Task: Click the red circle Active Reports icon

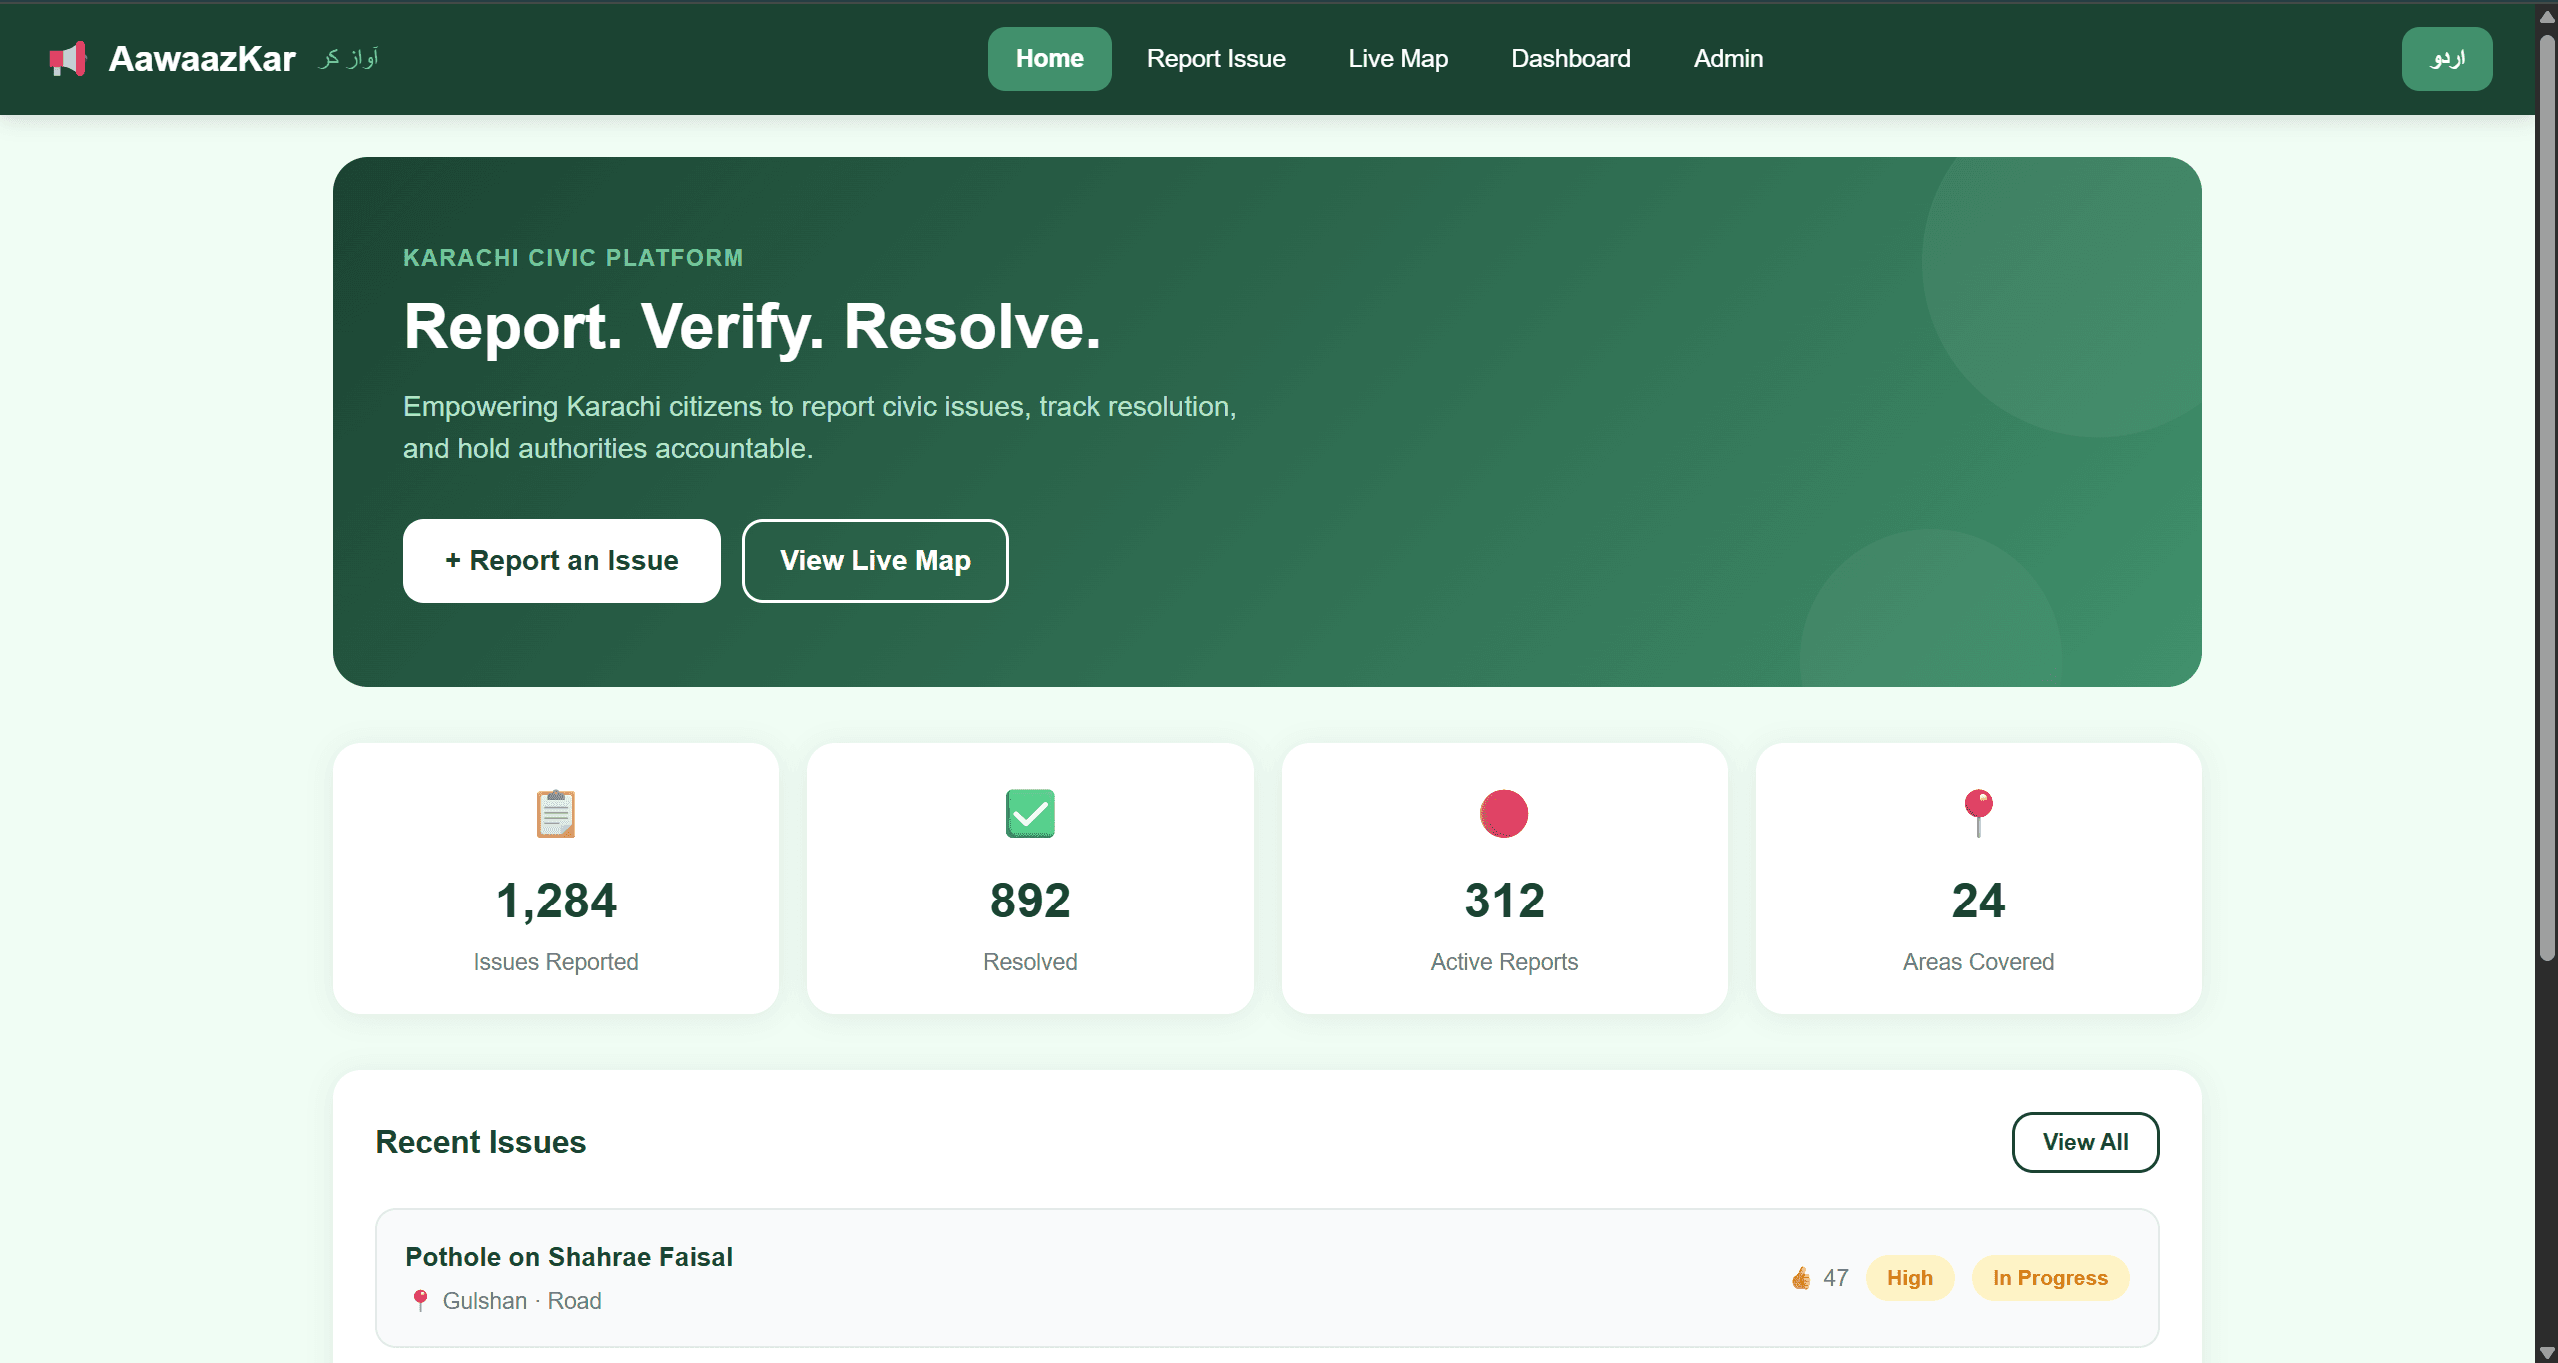Action: pos(1504,813)
